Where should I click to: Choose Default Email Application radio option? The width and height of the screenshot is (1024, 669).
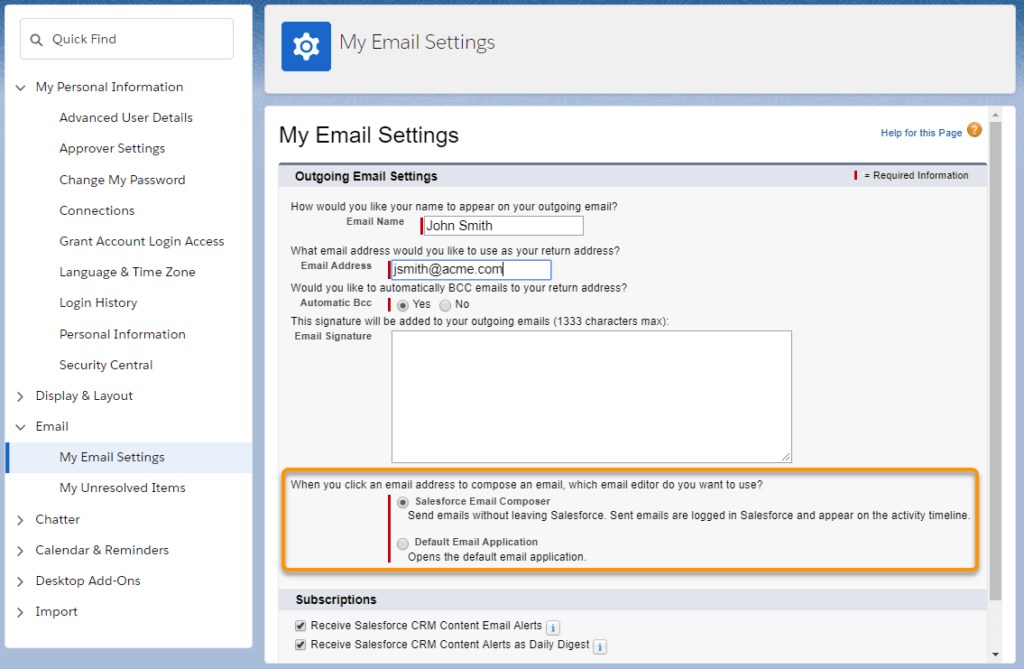[x=403, y=543]
